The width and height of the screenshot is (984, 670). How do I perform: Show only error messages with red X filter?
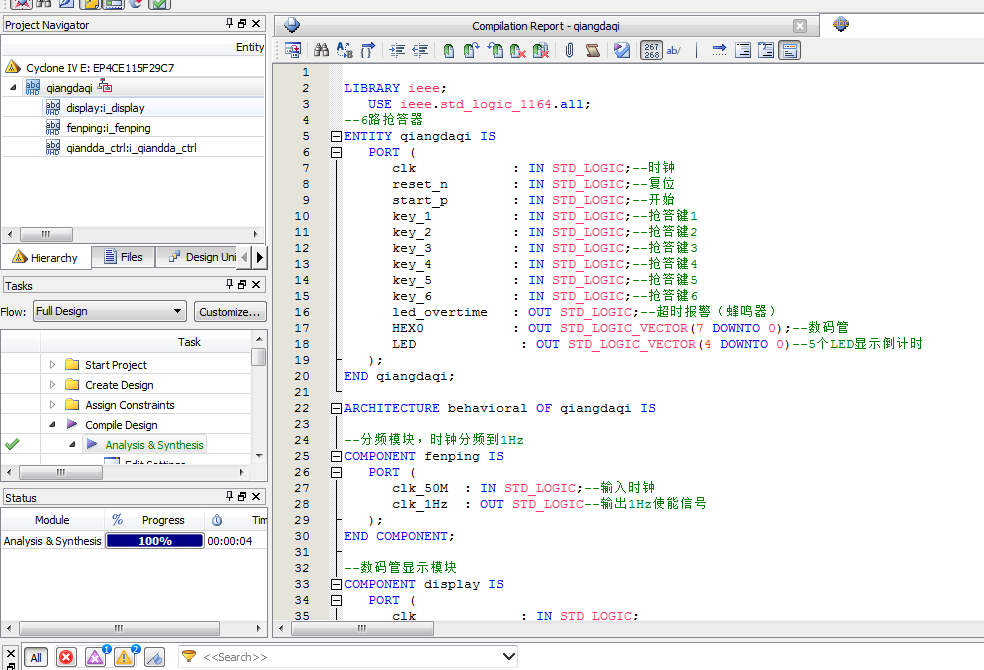point(66,657)
